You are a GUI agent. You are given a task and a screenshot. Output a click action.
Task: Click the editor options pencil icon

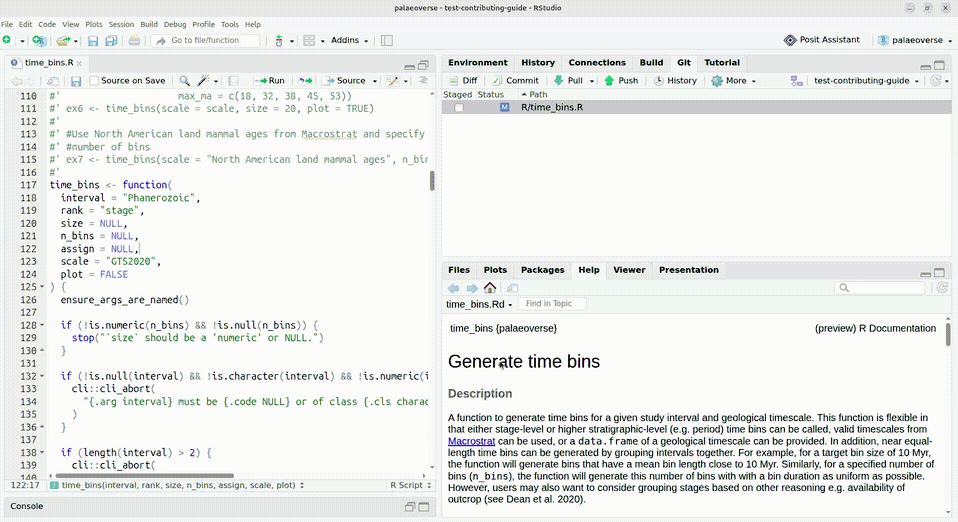pos(393,81)
